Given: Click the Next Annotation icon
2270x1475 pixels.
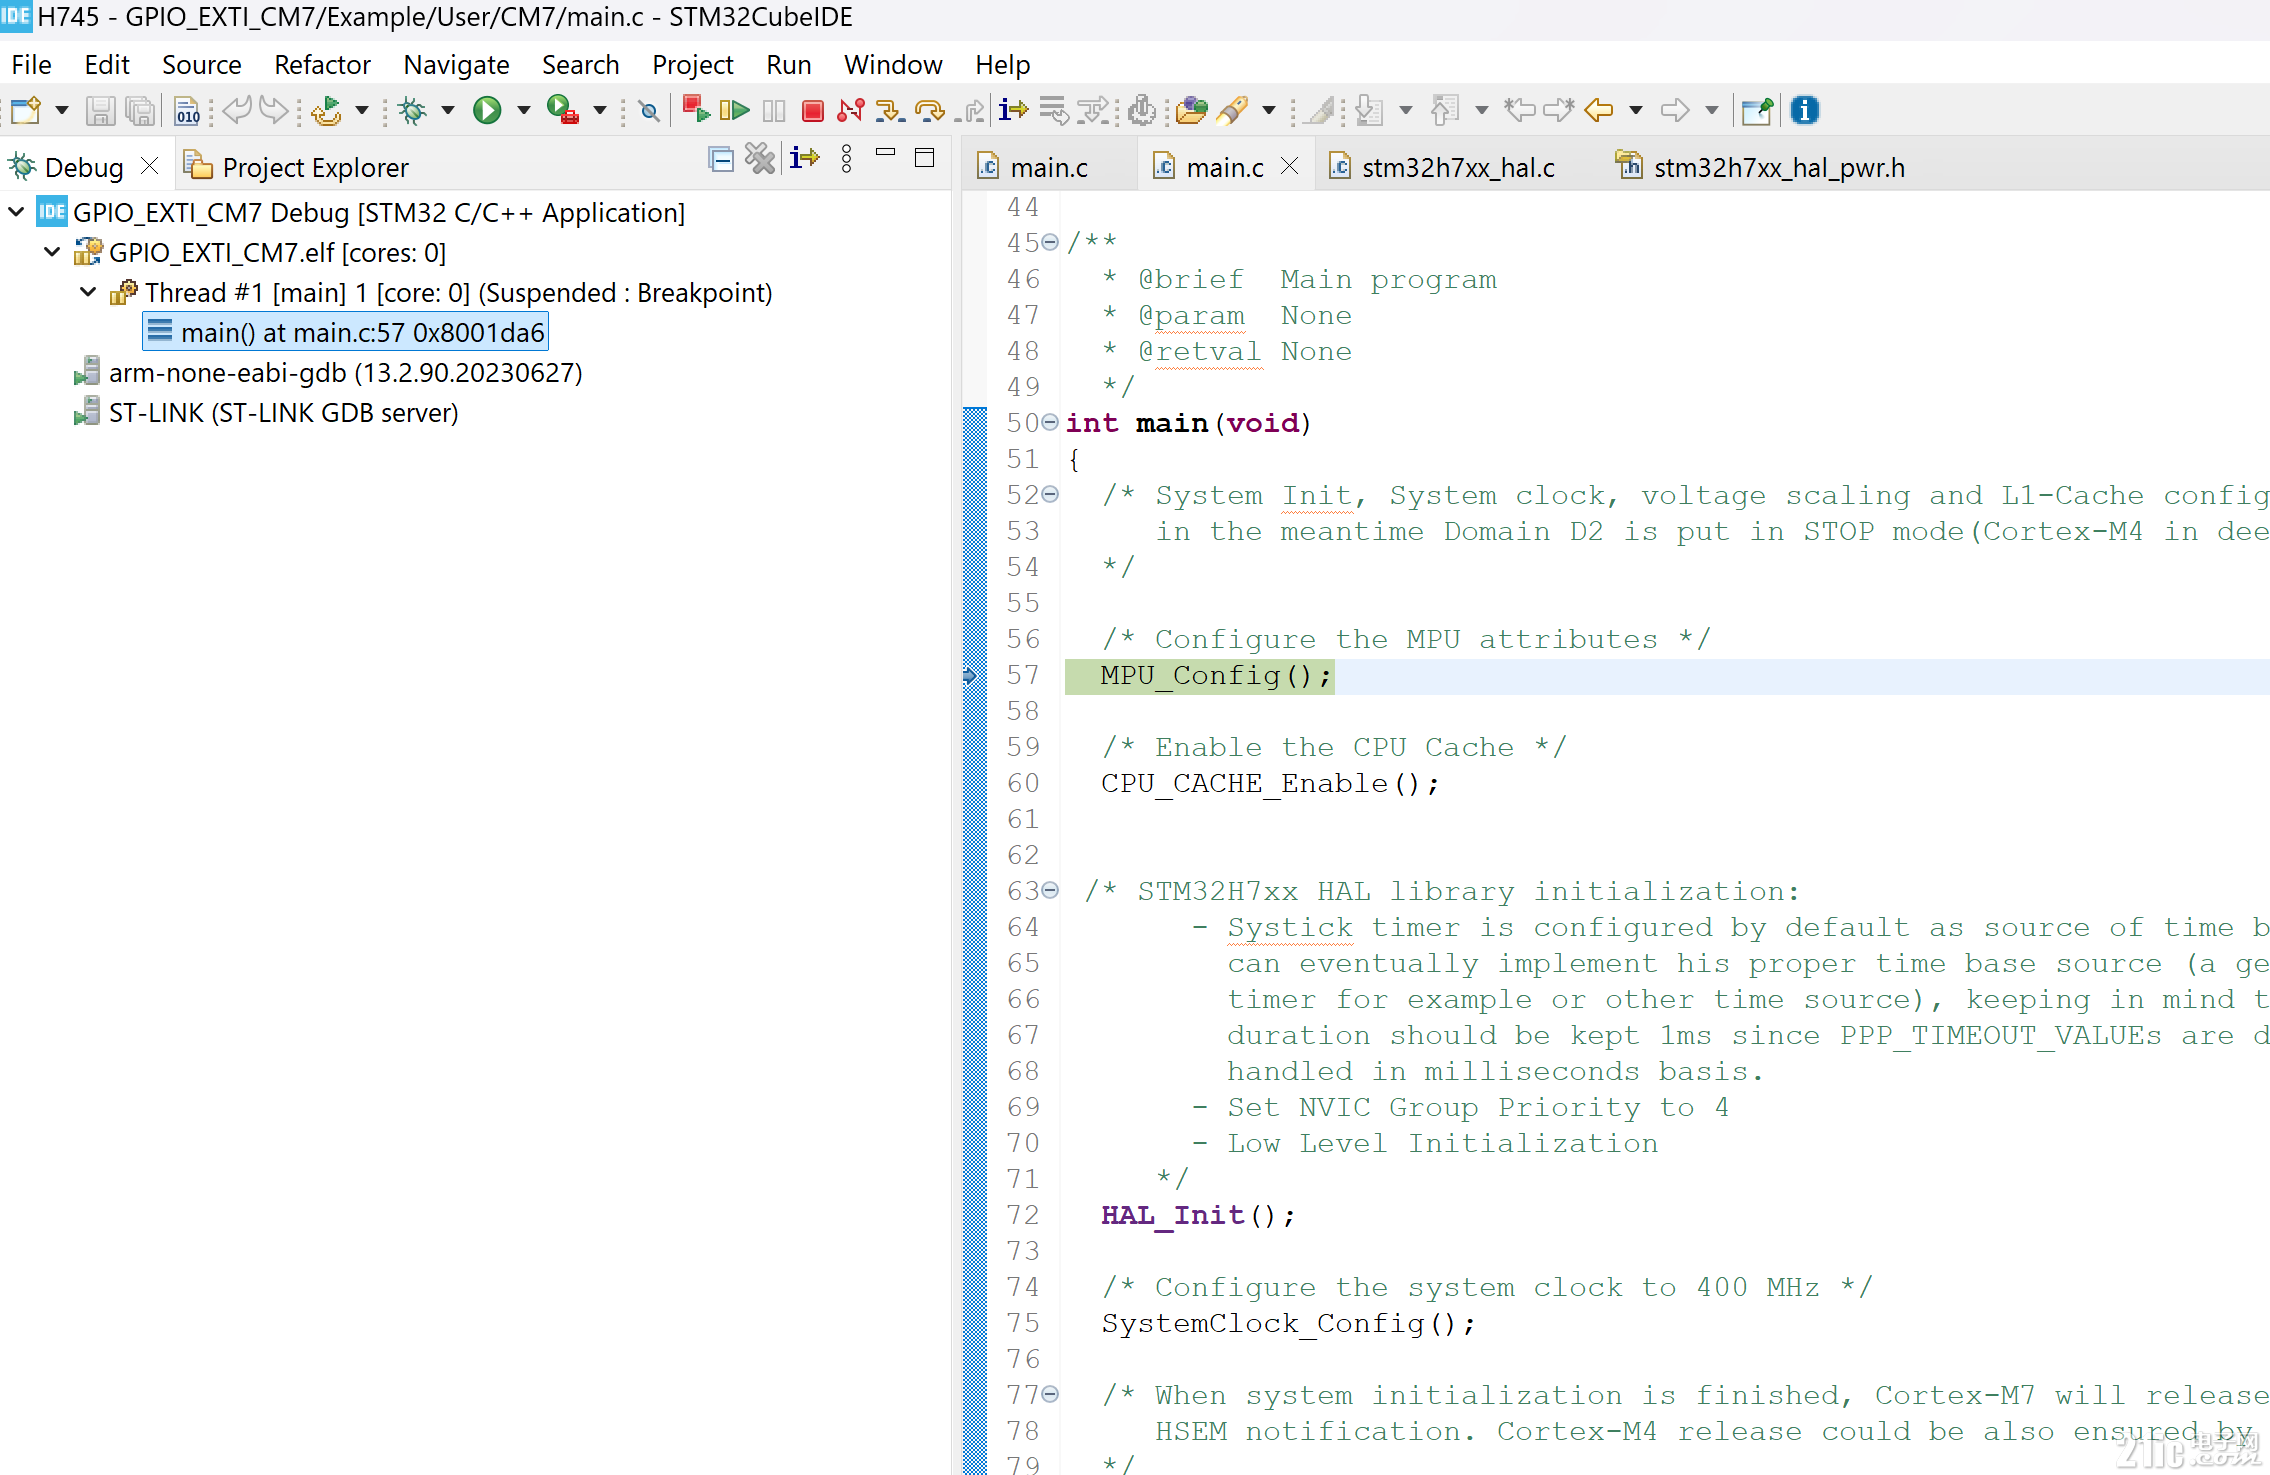Looking at the screenshot, I should 1369,110.
